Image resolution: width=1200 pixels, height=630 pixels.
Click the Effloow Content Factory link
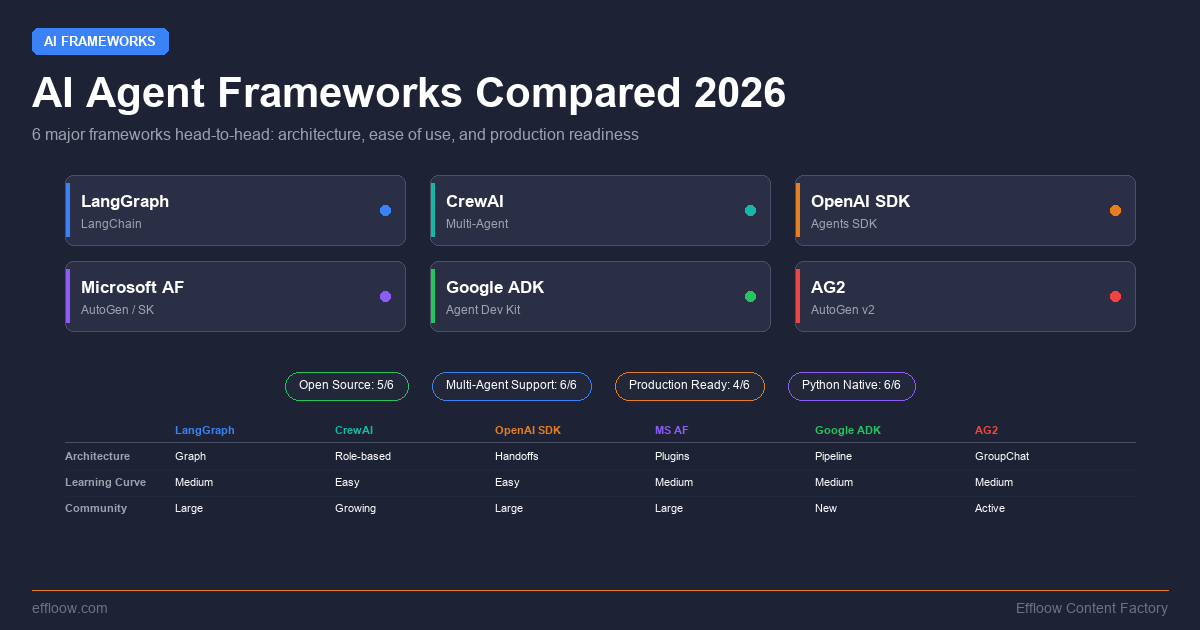click(1091, 608)
